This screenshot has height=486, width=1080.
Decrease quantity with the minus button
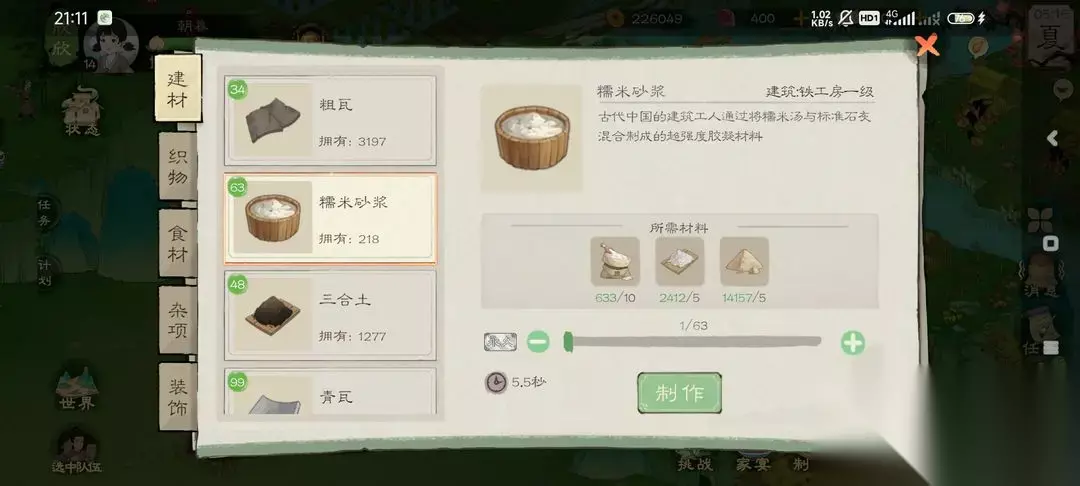coord(538,342)
